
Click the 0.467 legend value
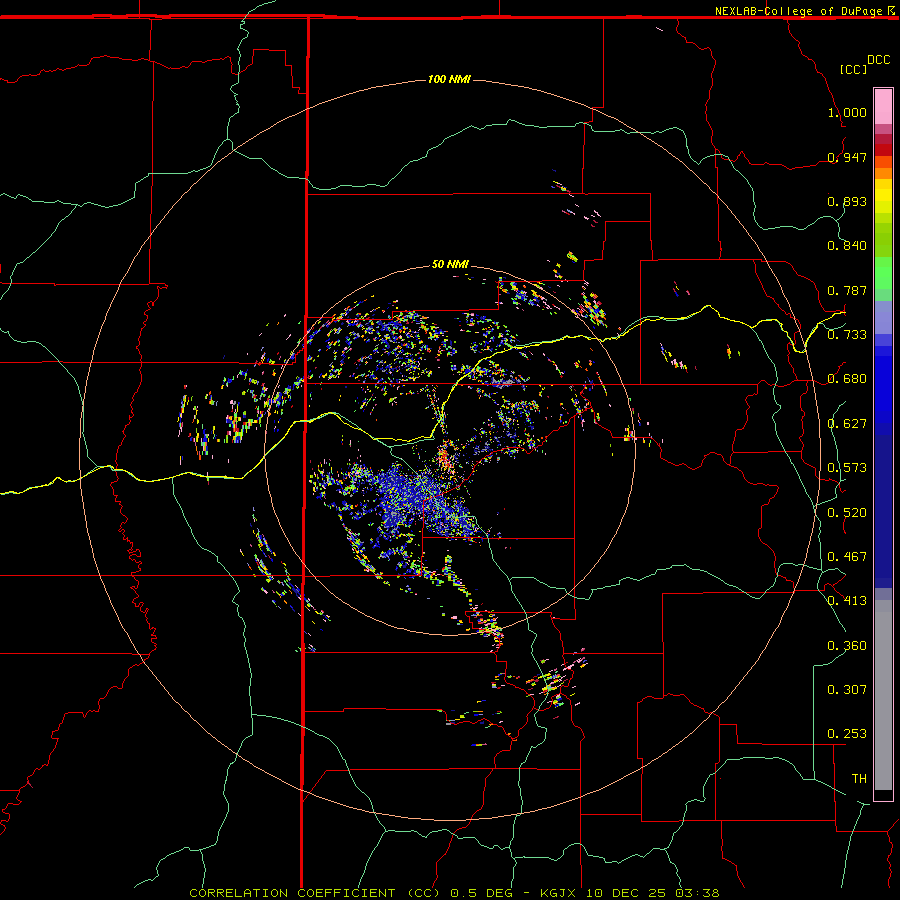(847, 557)
